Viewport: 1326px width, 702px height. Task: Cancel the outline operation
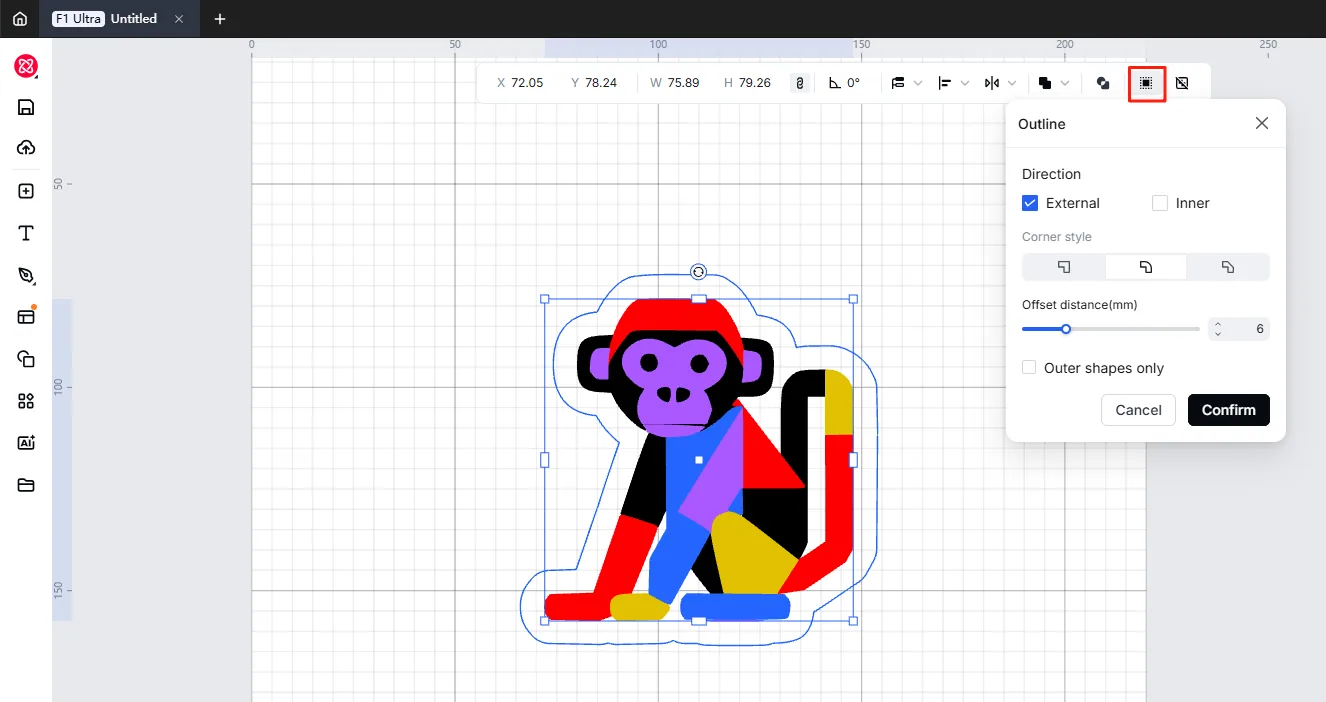pos(1138,410)
